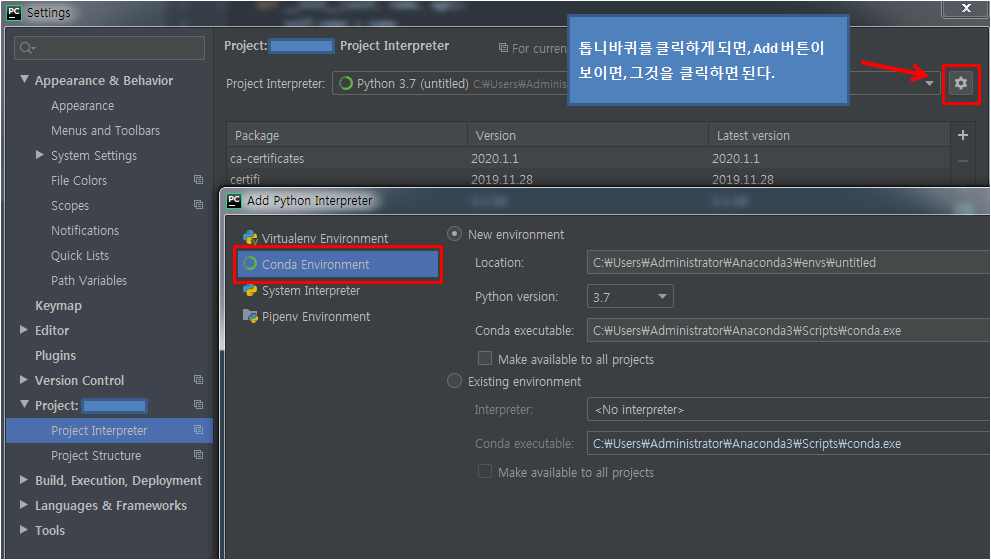Click the PyCharm icon in Add Python Interpreter title
This screenshot has width=991, height=560.
click(234, 200)
